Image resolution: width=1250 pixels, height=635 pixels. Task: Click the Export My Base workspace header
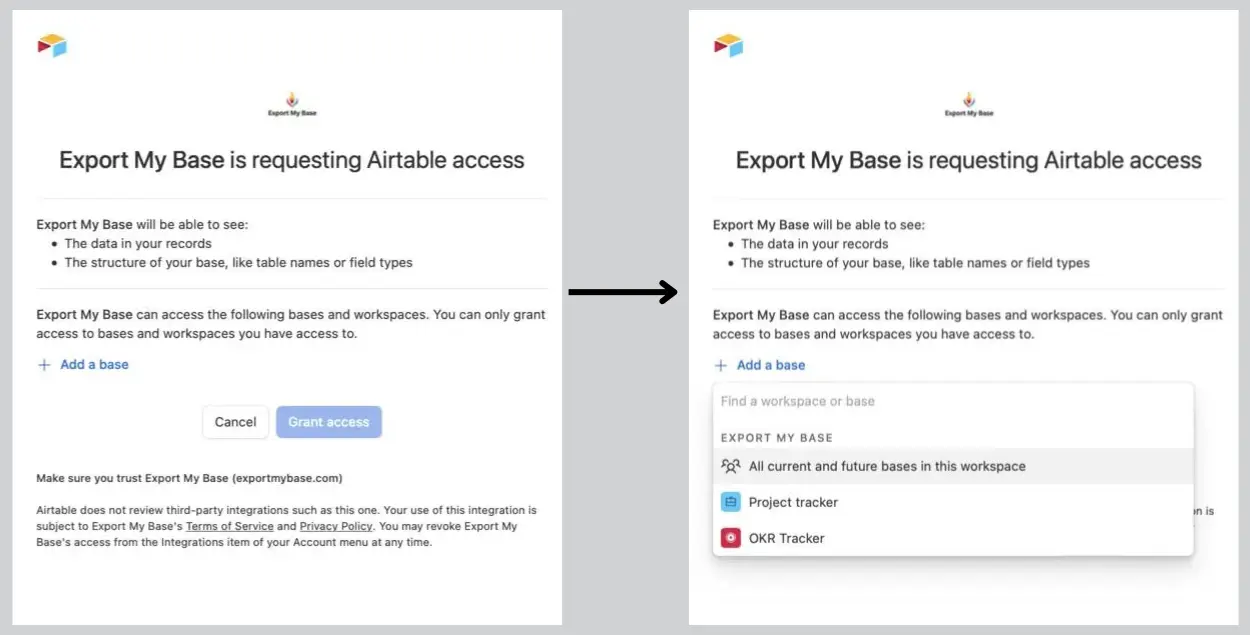click(777, 438)
